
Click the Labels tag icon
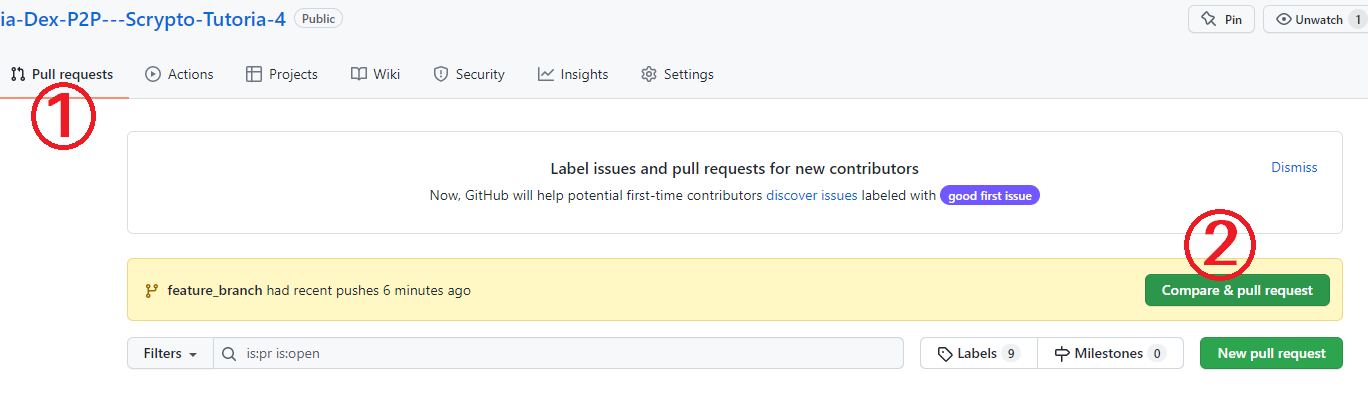pyautogui.click(x=945, y=353)
